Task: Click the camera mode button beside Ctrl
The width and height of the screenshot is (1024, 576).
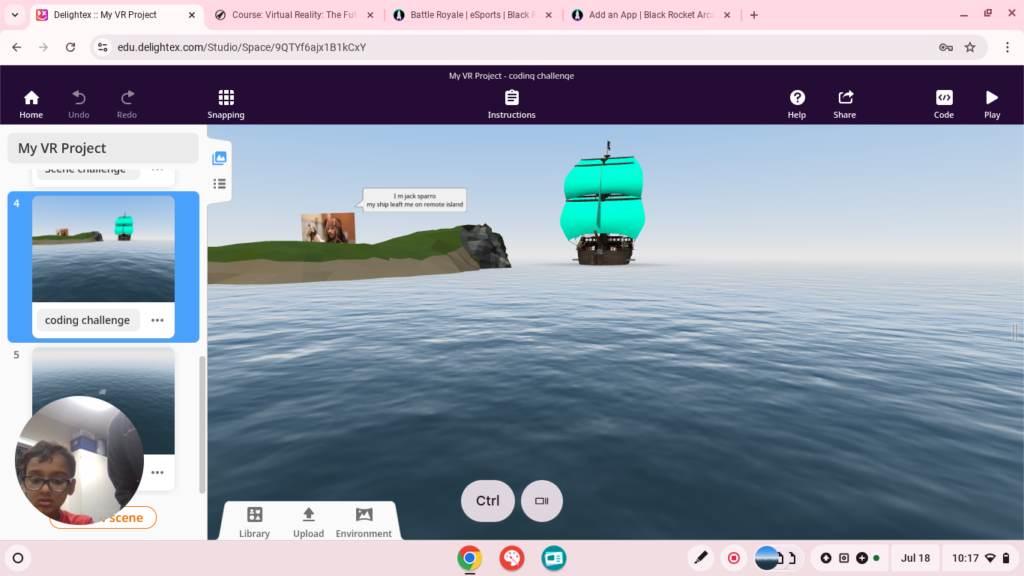Action: click(x=541, y=501)
